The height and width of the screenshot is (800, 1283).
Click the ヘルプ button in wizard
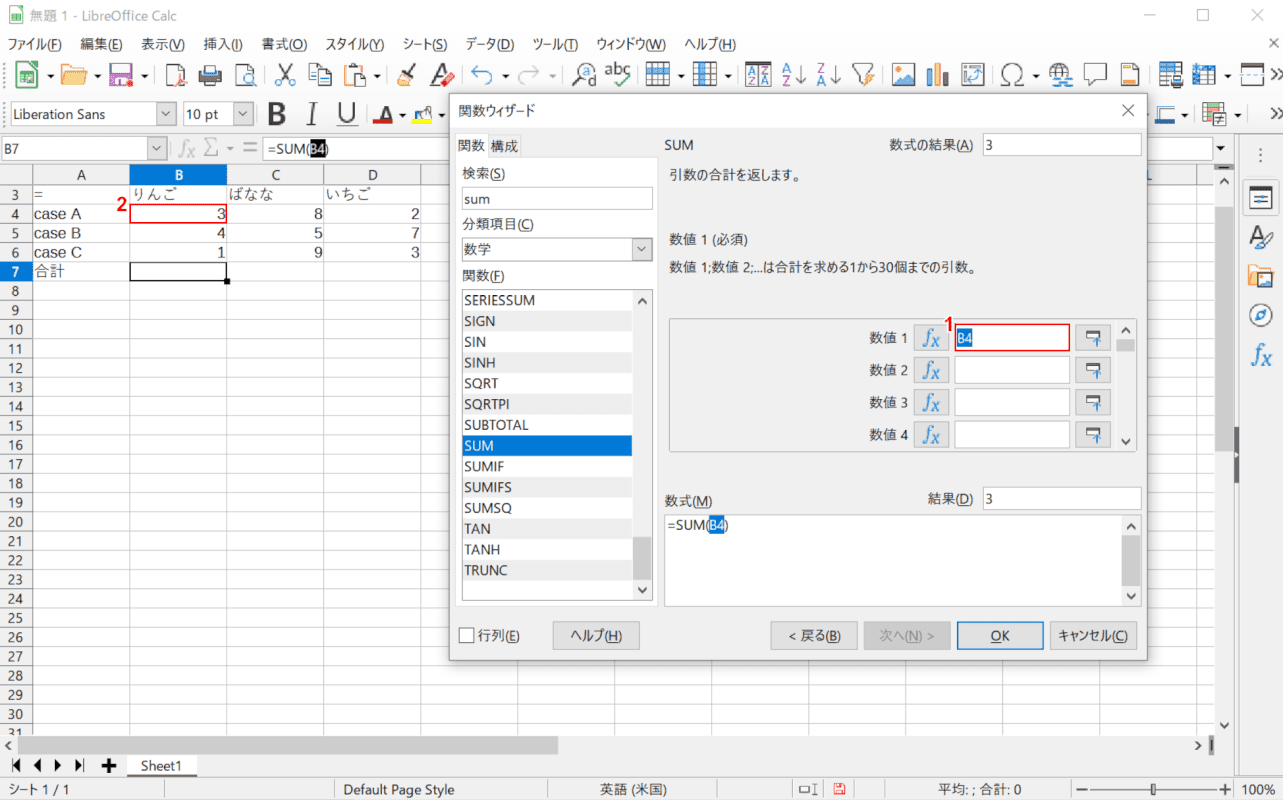point(596,635)
